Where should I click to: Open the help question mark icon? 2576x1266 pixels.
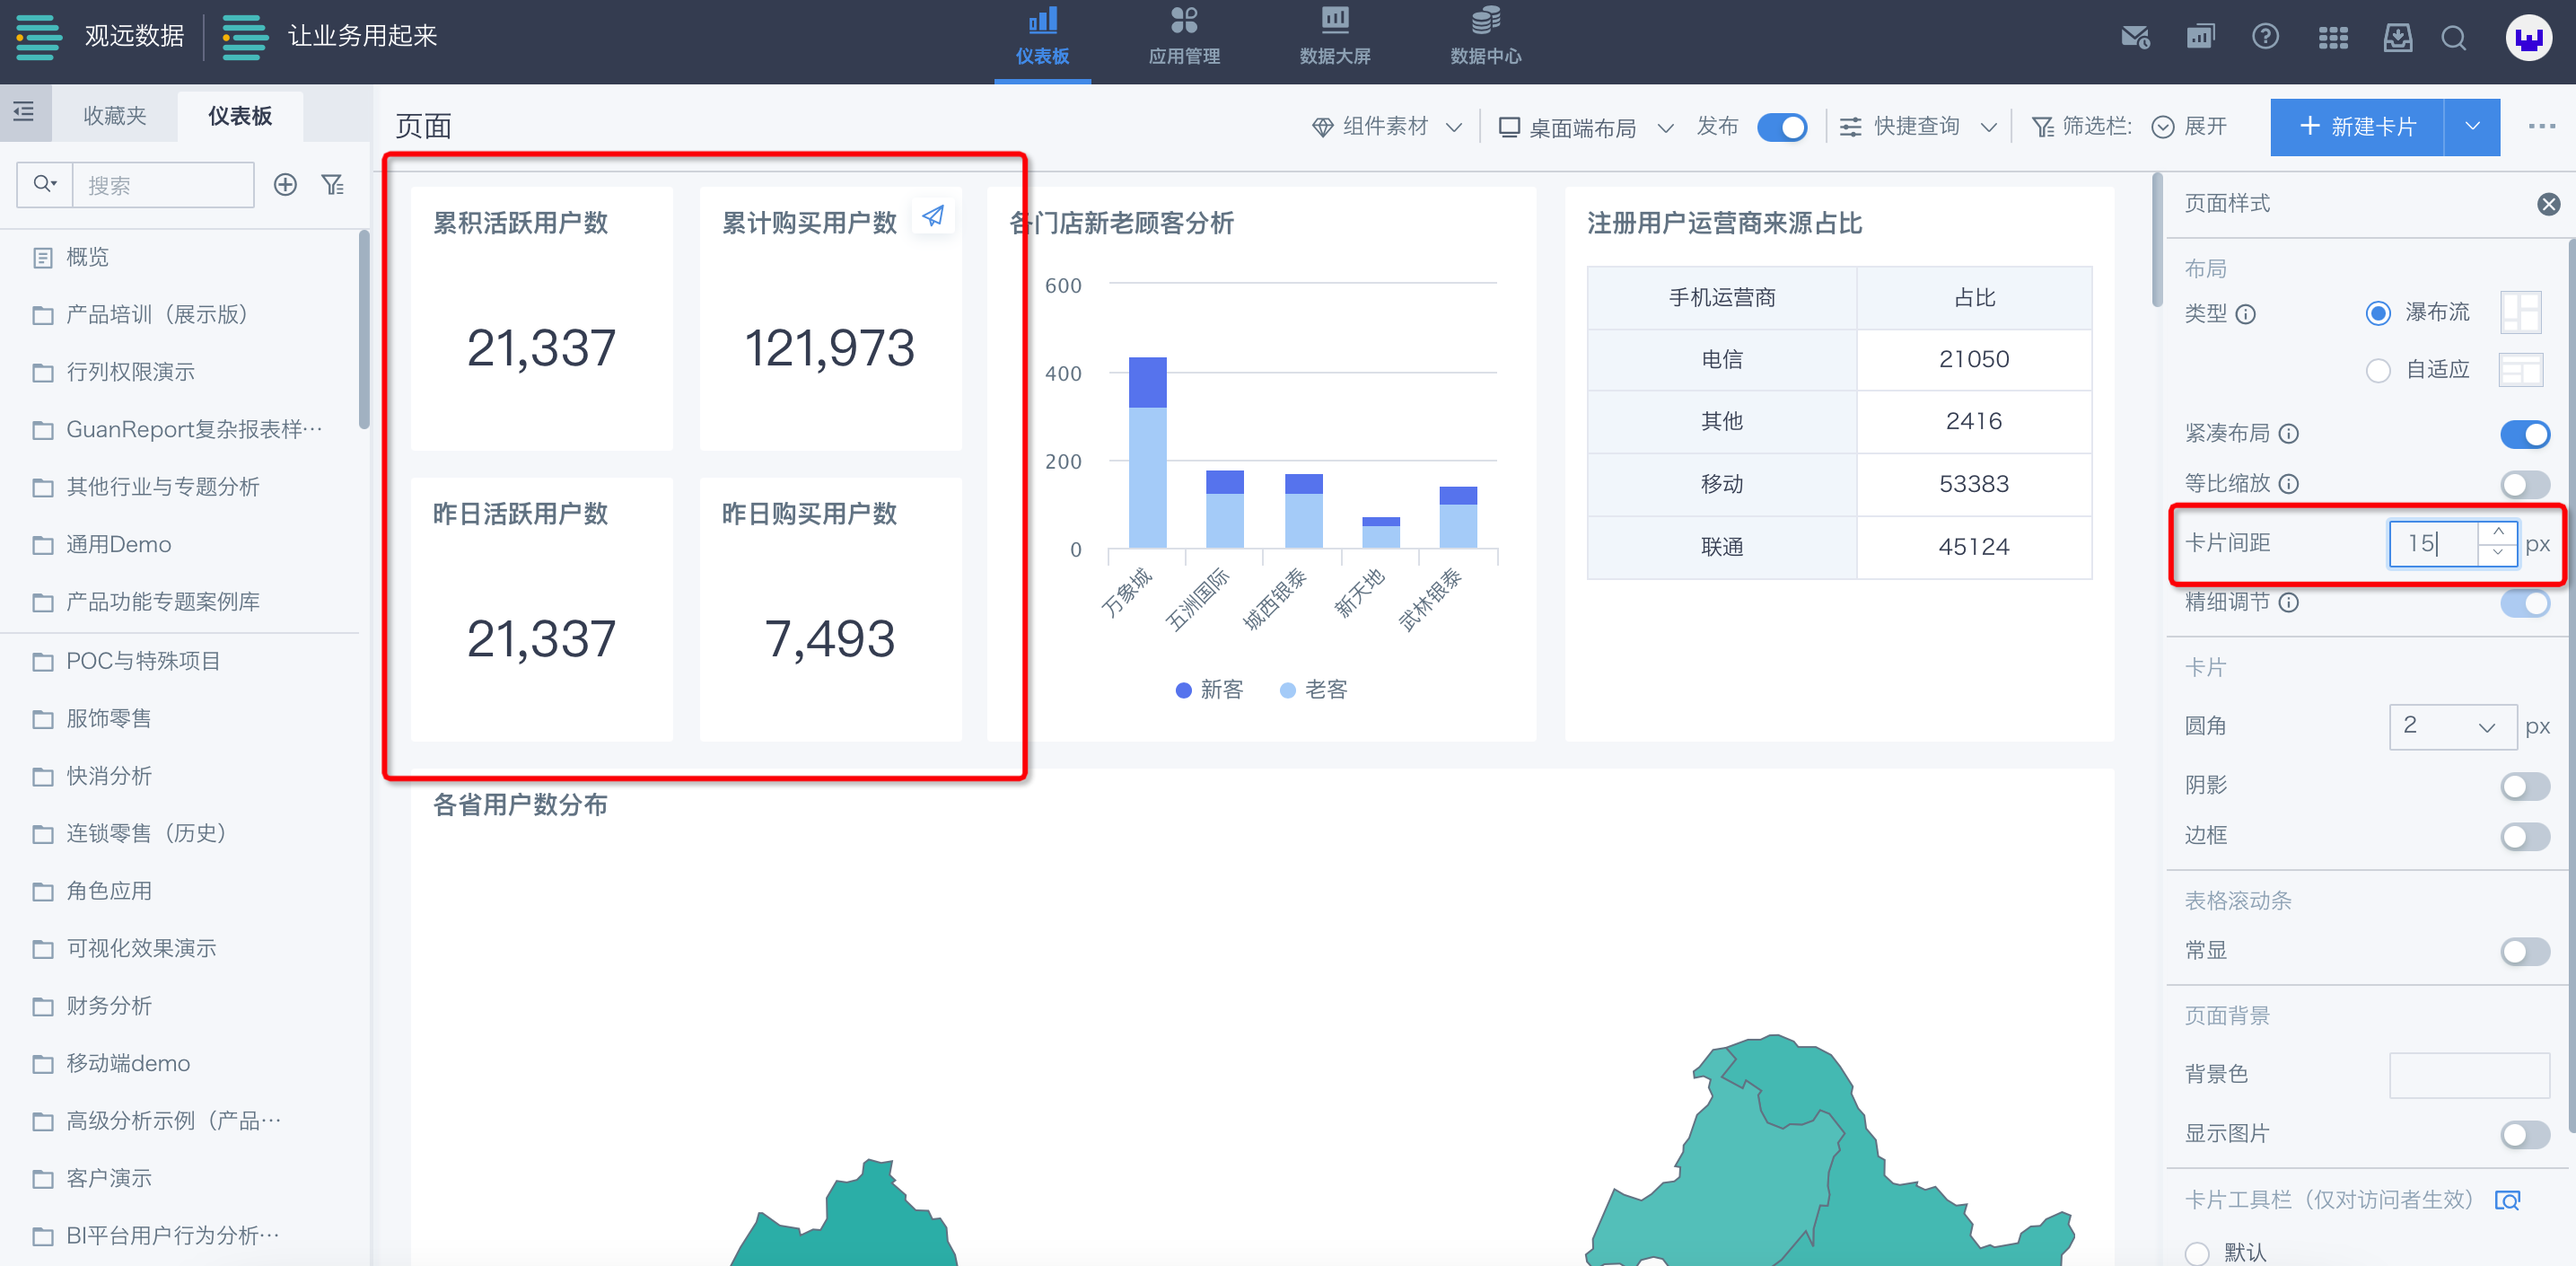point(2265,38)
